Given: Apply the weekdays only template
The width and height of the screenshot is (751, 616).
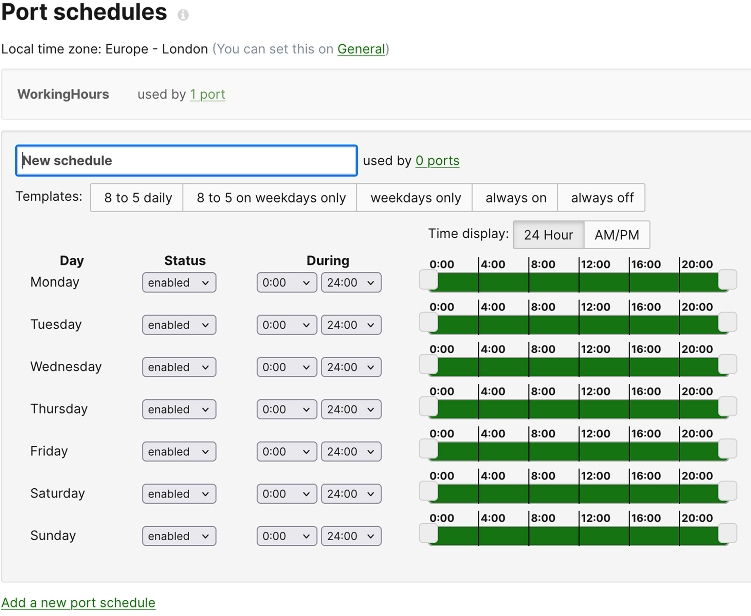Looking at the screenshot, I should 415,197.
